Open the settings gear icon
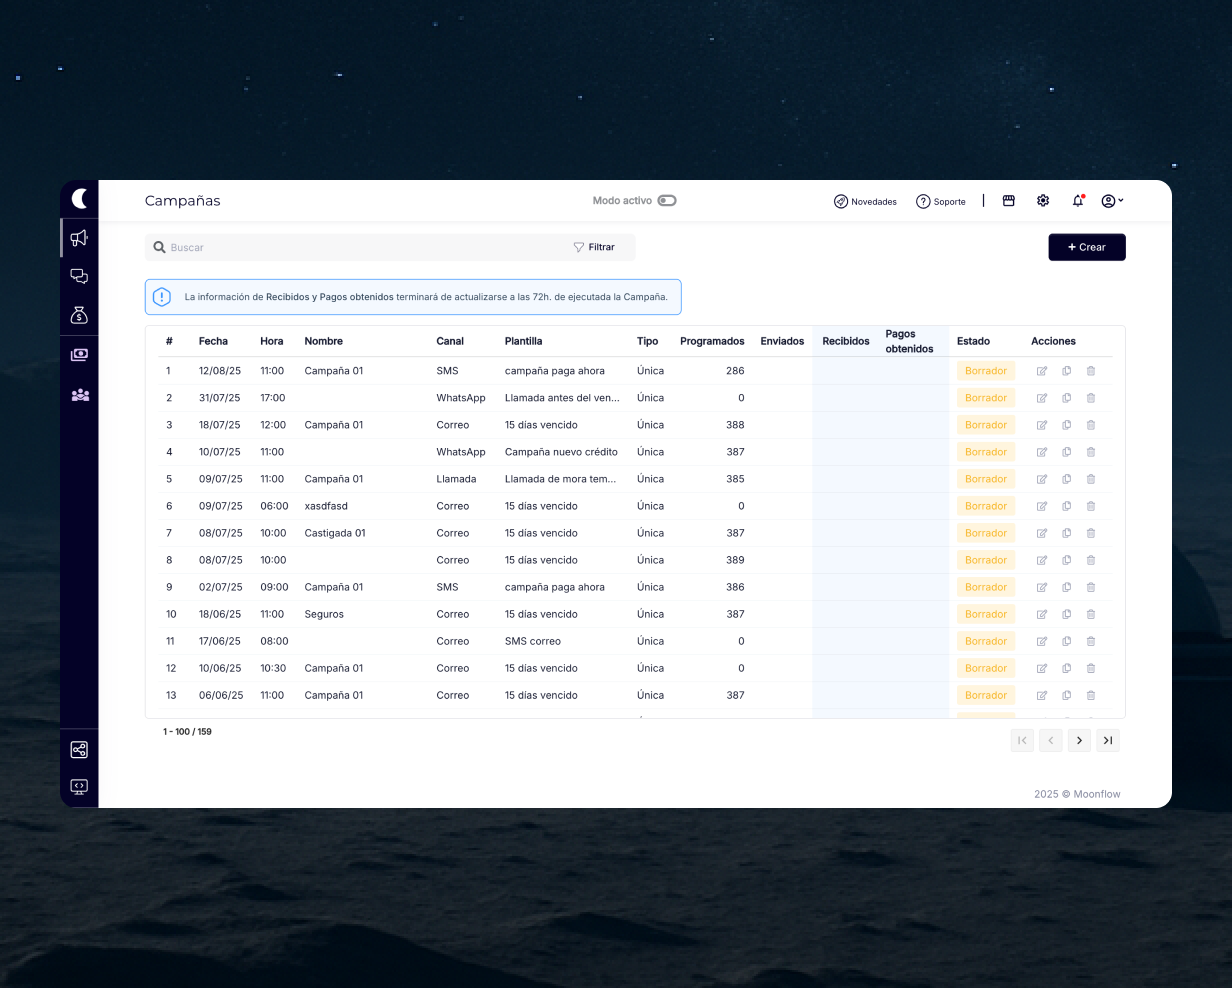 (x=1043, y=201)
